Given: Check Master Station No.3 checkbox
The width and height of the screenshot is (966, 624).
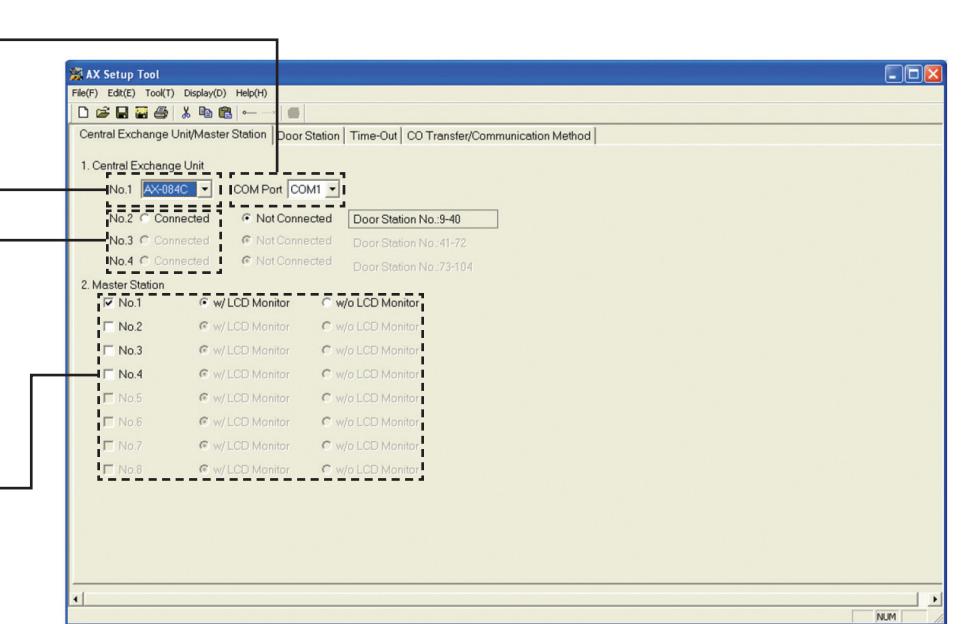Looking at the screenshot, I should click(109, 350).
